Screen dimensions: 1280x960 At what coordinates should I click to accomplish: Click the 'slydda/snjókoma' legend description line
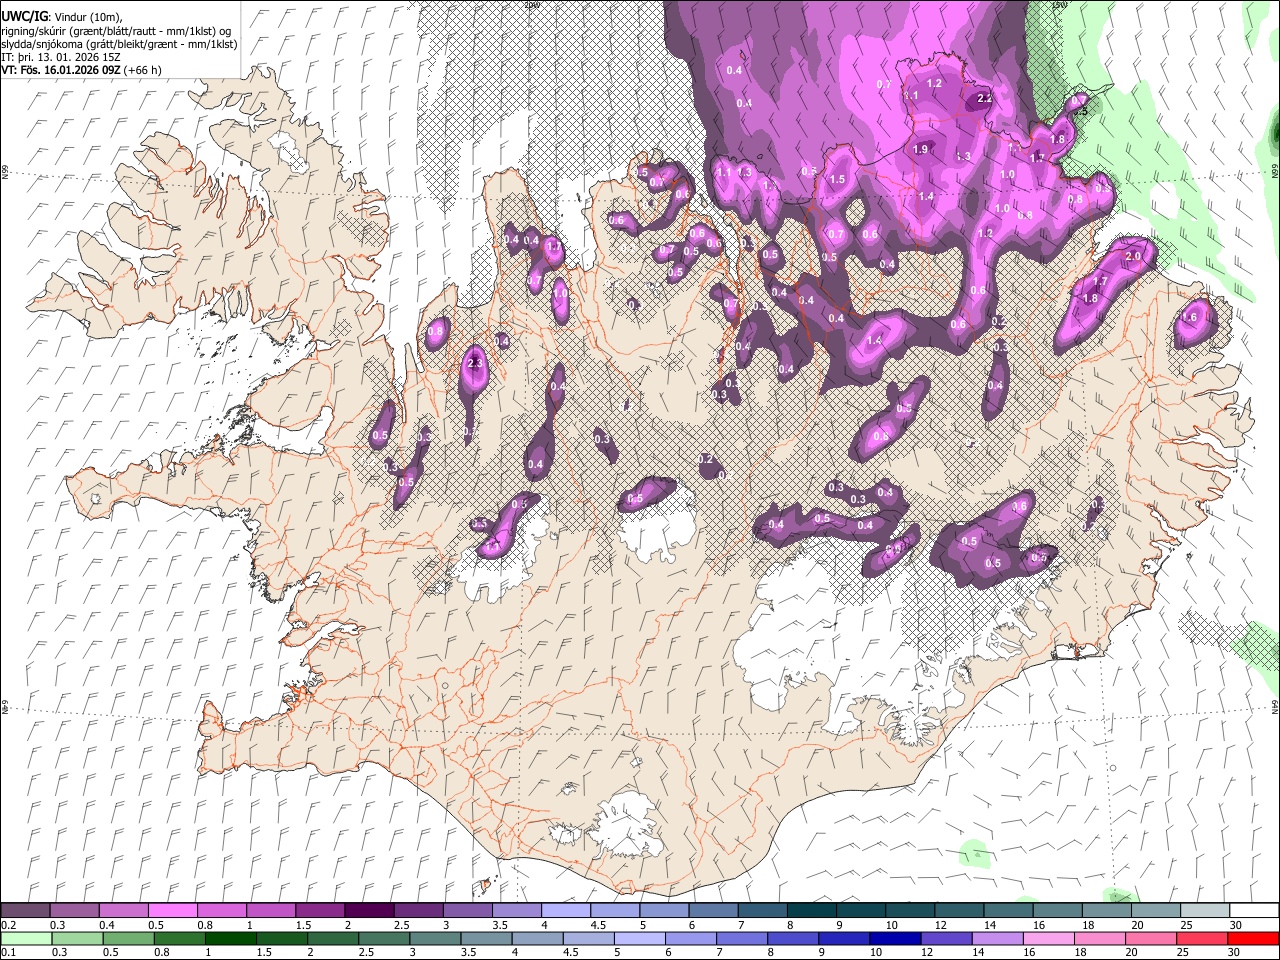tap(119, 44)
